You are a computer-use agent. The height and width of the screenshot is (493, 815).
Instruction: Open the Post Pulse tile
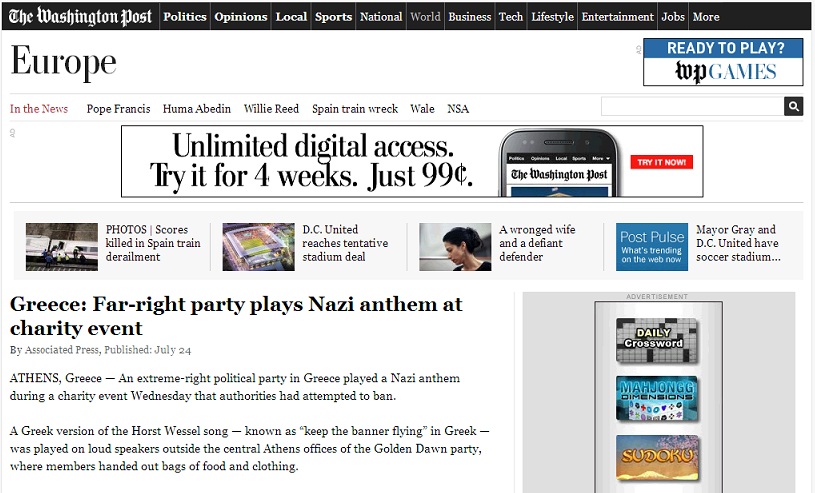tap(652, 247)
